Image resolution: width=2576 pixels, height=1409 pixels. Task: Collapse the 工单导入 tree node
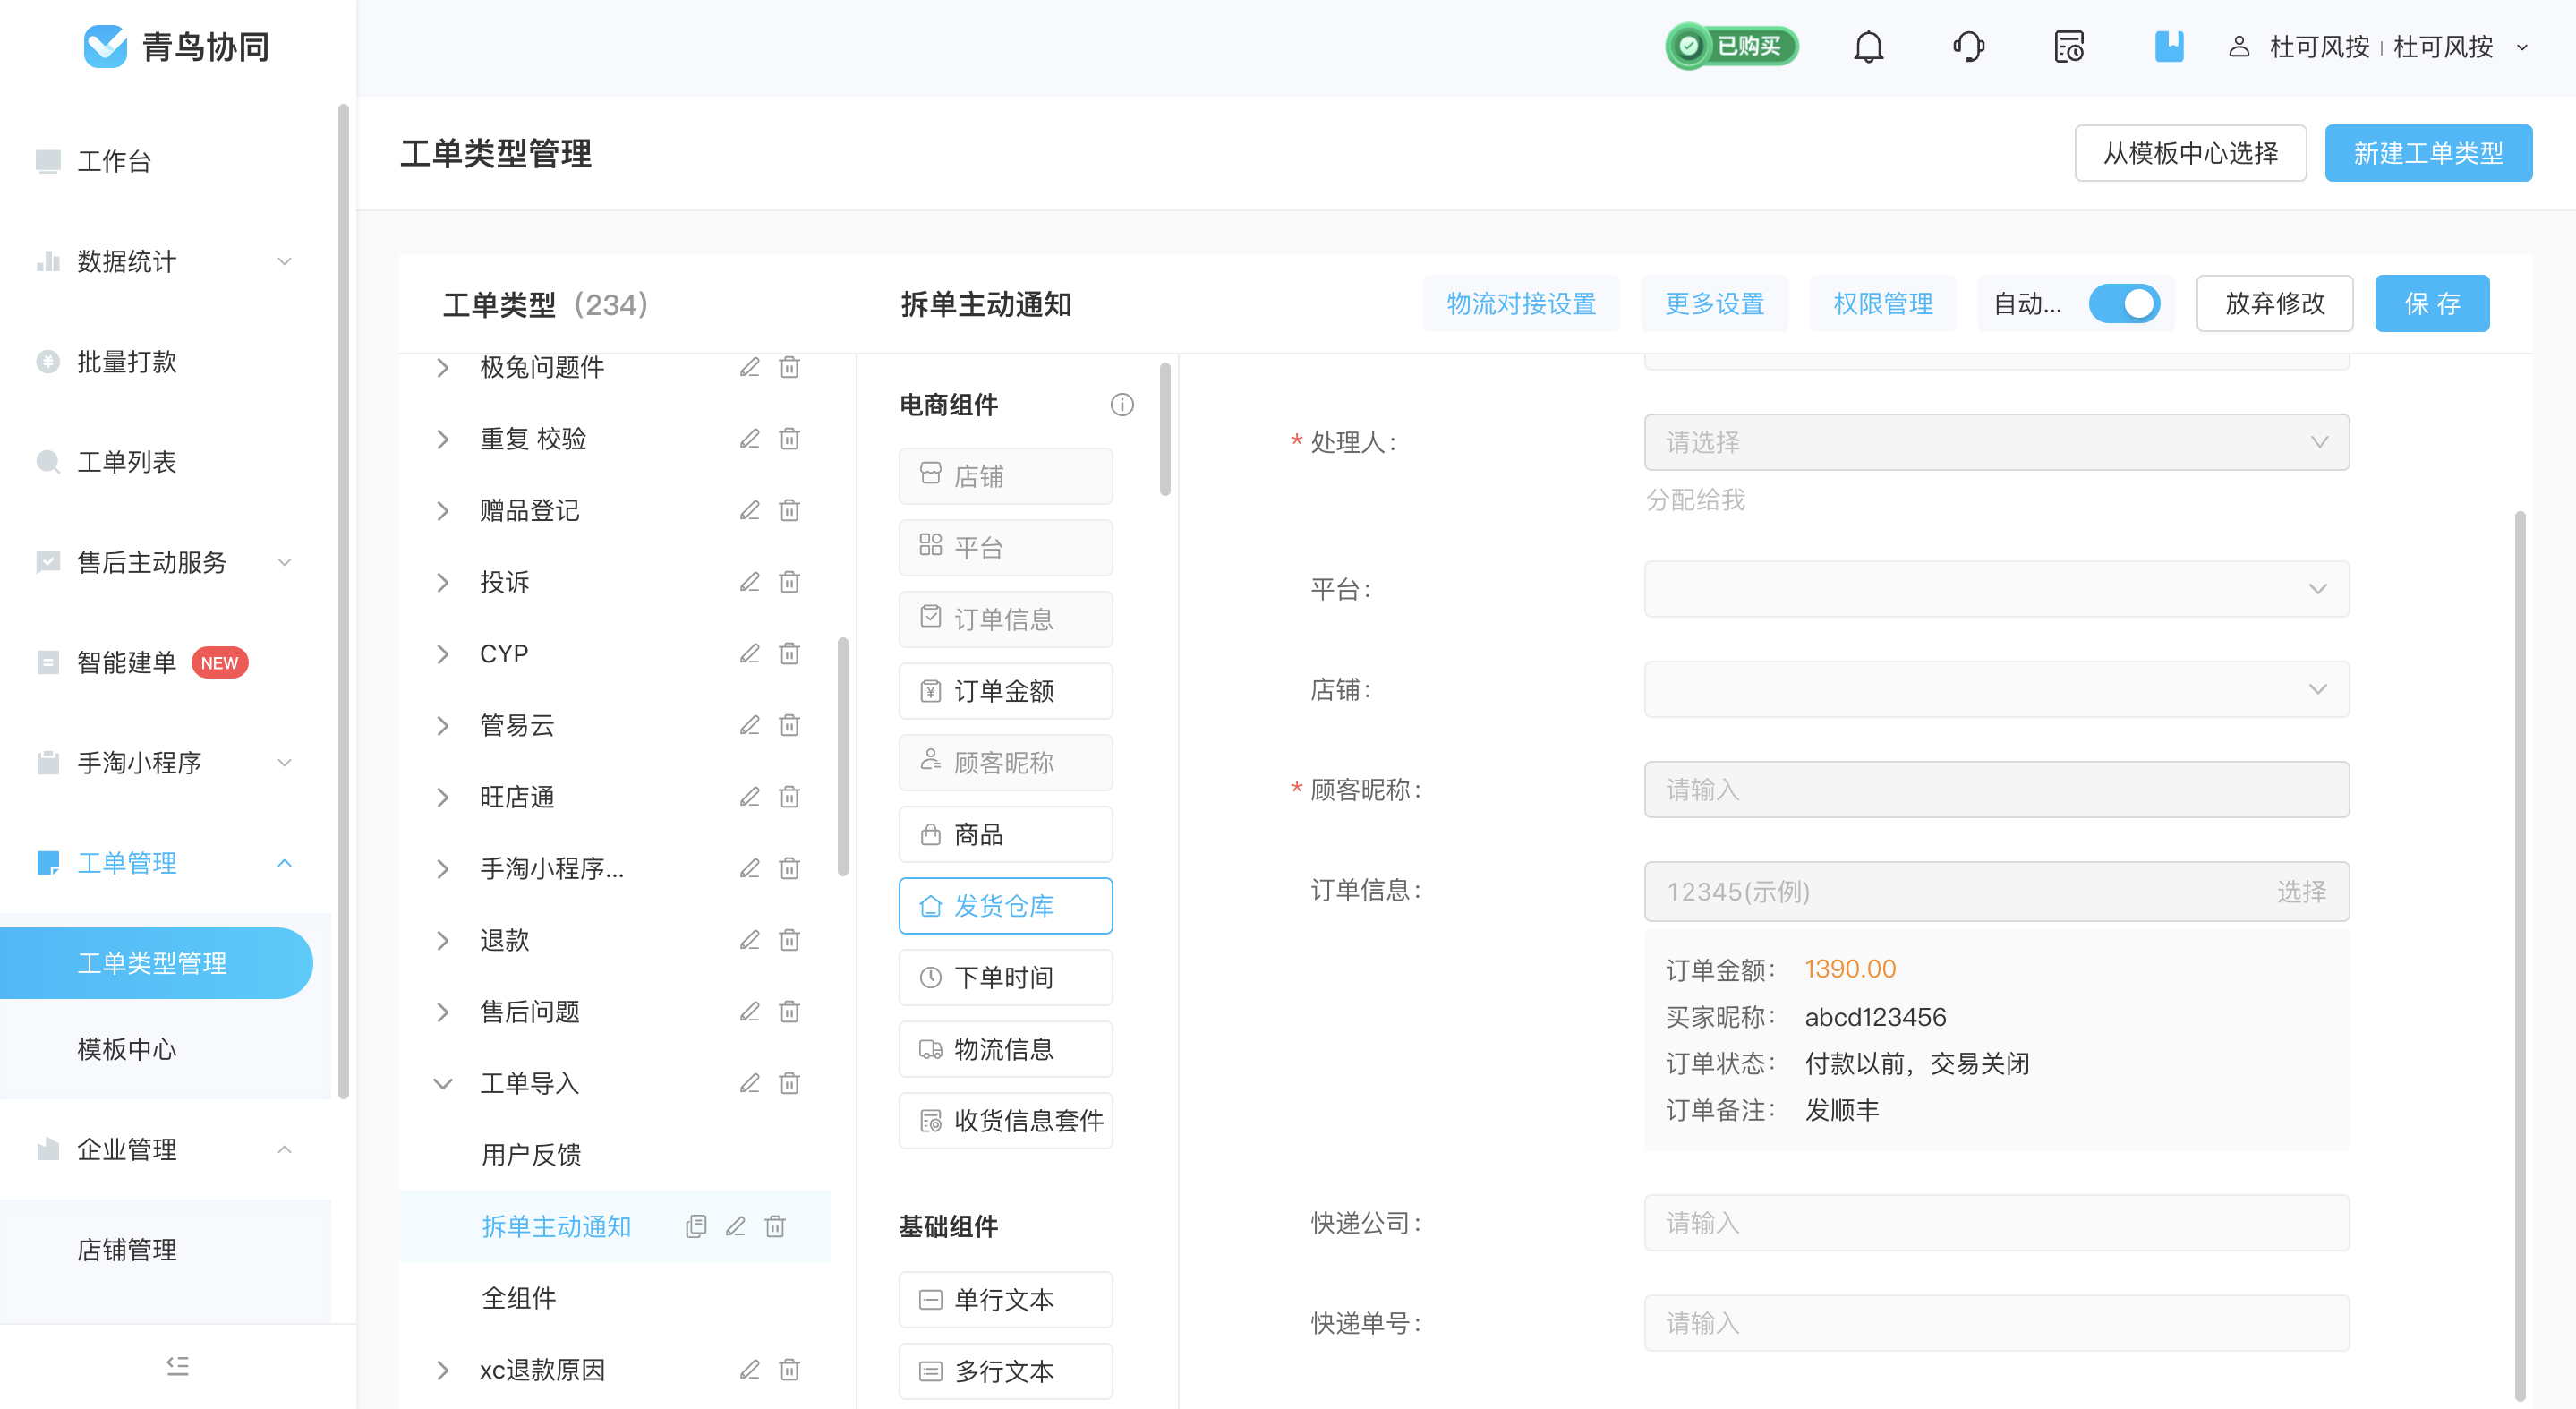point(443,1083)
